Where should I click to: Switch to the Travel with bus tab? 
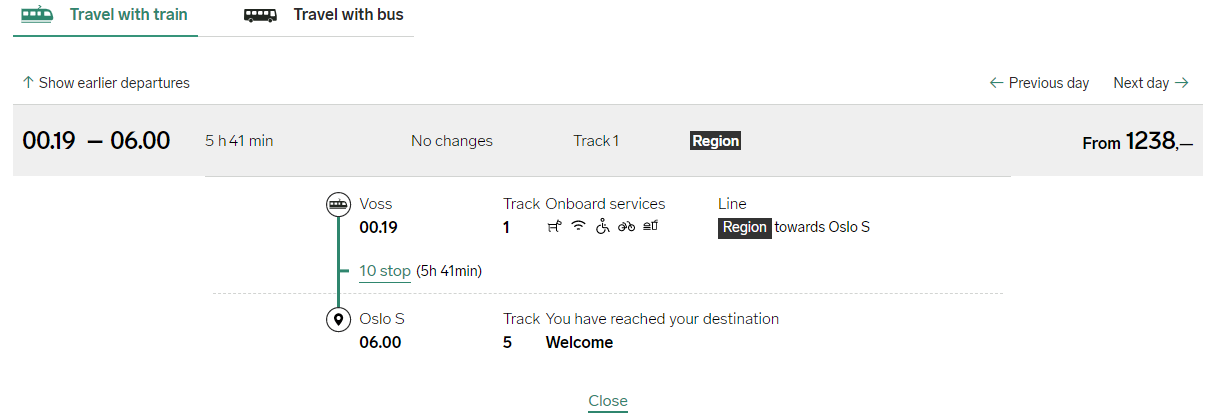[347, 16]
